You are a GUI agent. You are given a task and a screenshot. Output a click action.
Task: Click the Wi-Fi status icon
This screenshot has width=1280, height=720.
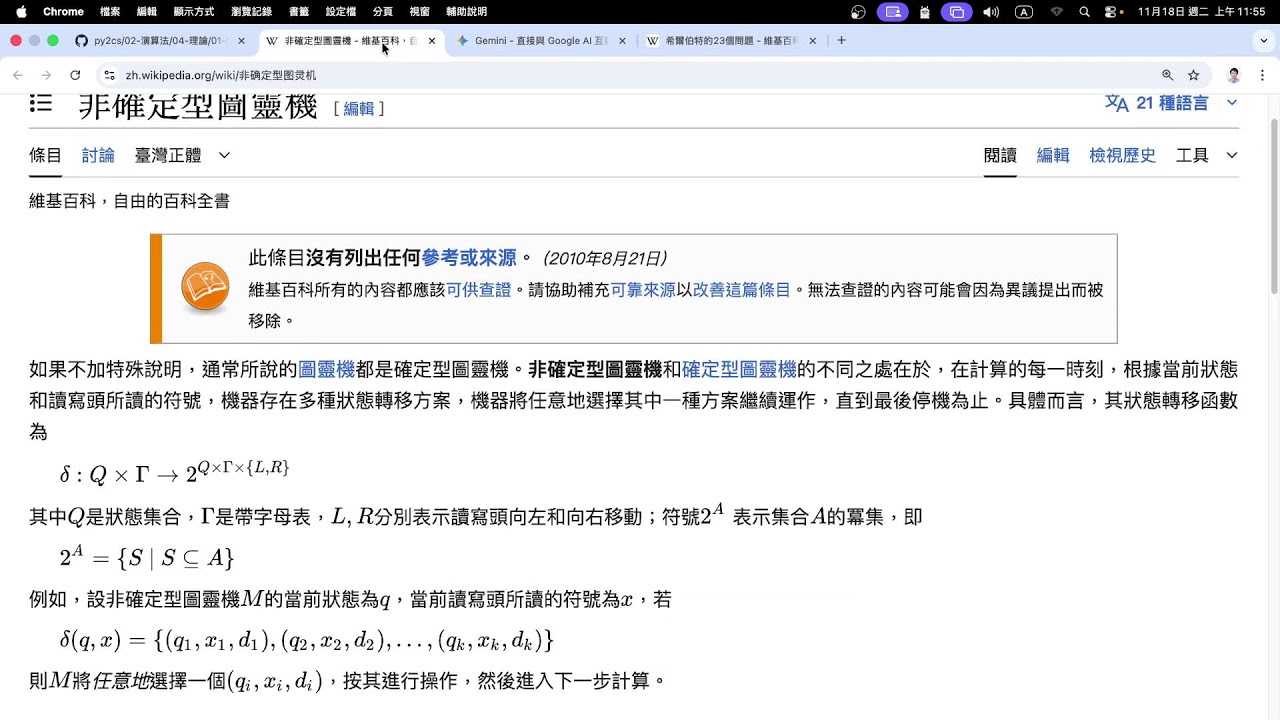1057,12
